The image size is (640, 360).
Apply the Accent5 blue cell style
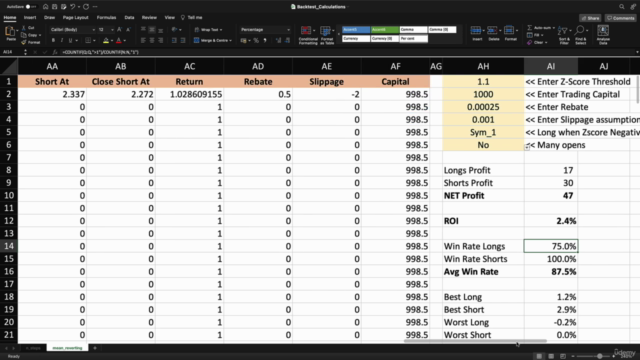[356, 29]
